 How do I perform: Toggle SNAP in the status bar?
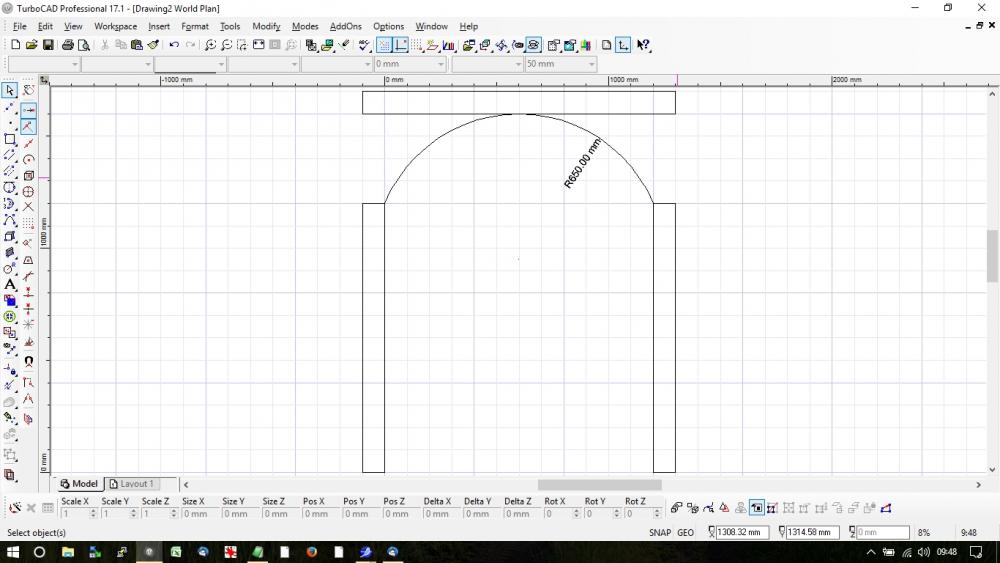tap(660, 532)
